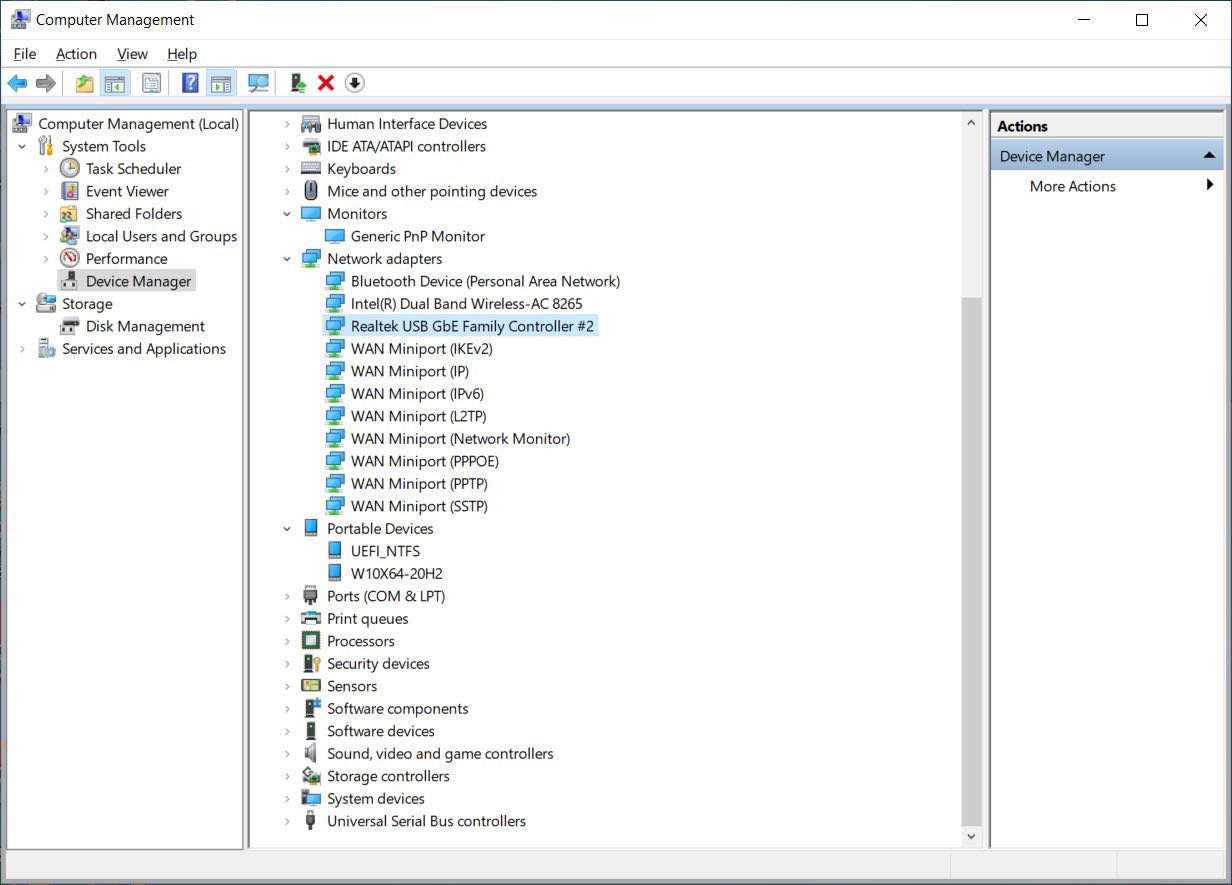Expand the Task Scheduler tree node
1232x885 pixels.
click(46, 169)
